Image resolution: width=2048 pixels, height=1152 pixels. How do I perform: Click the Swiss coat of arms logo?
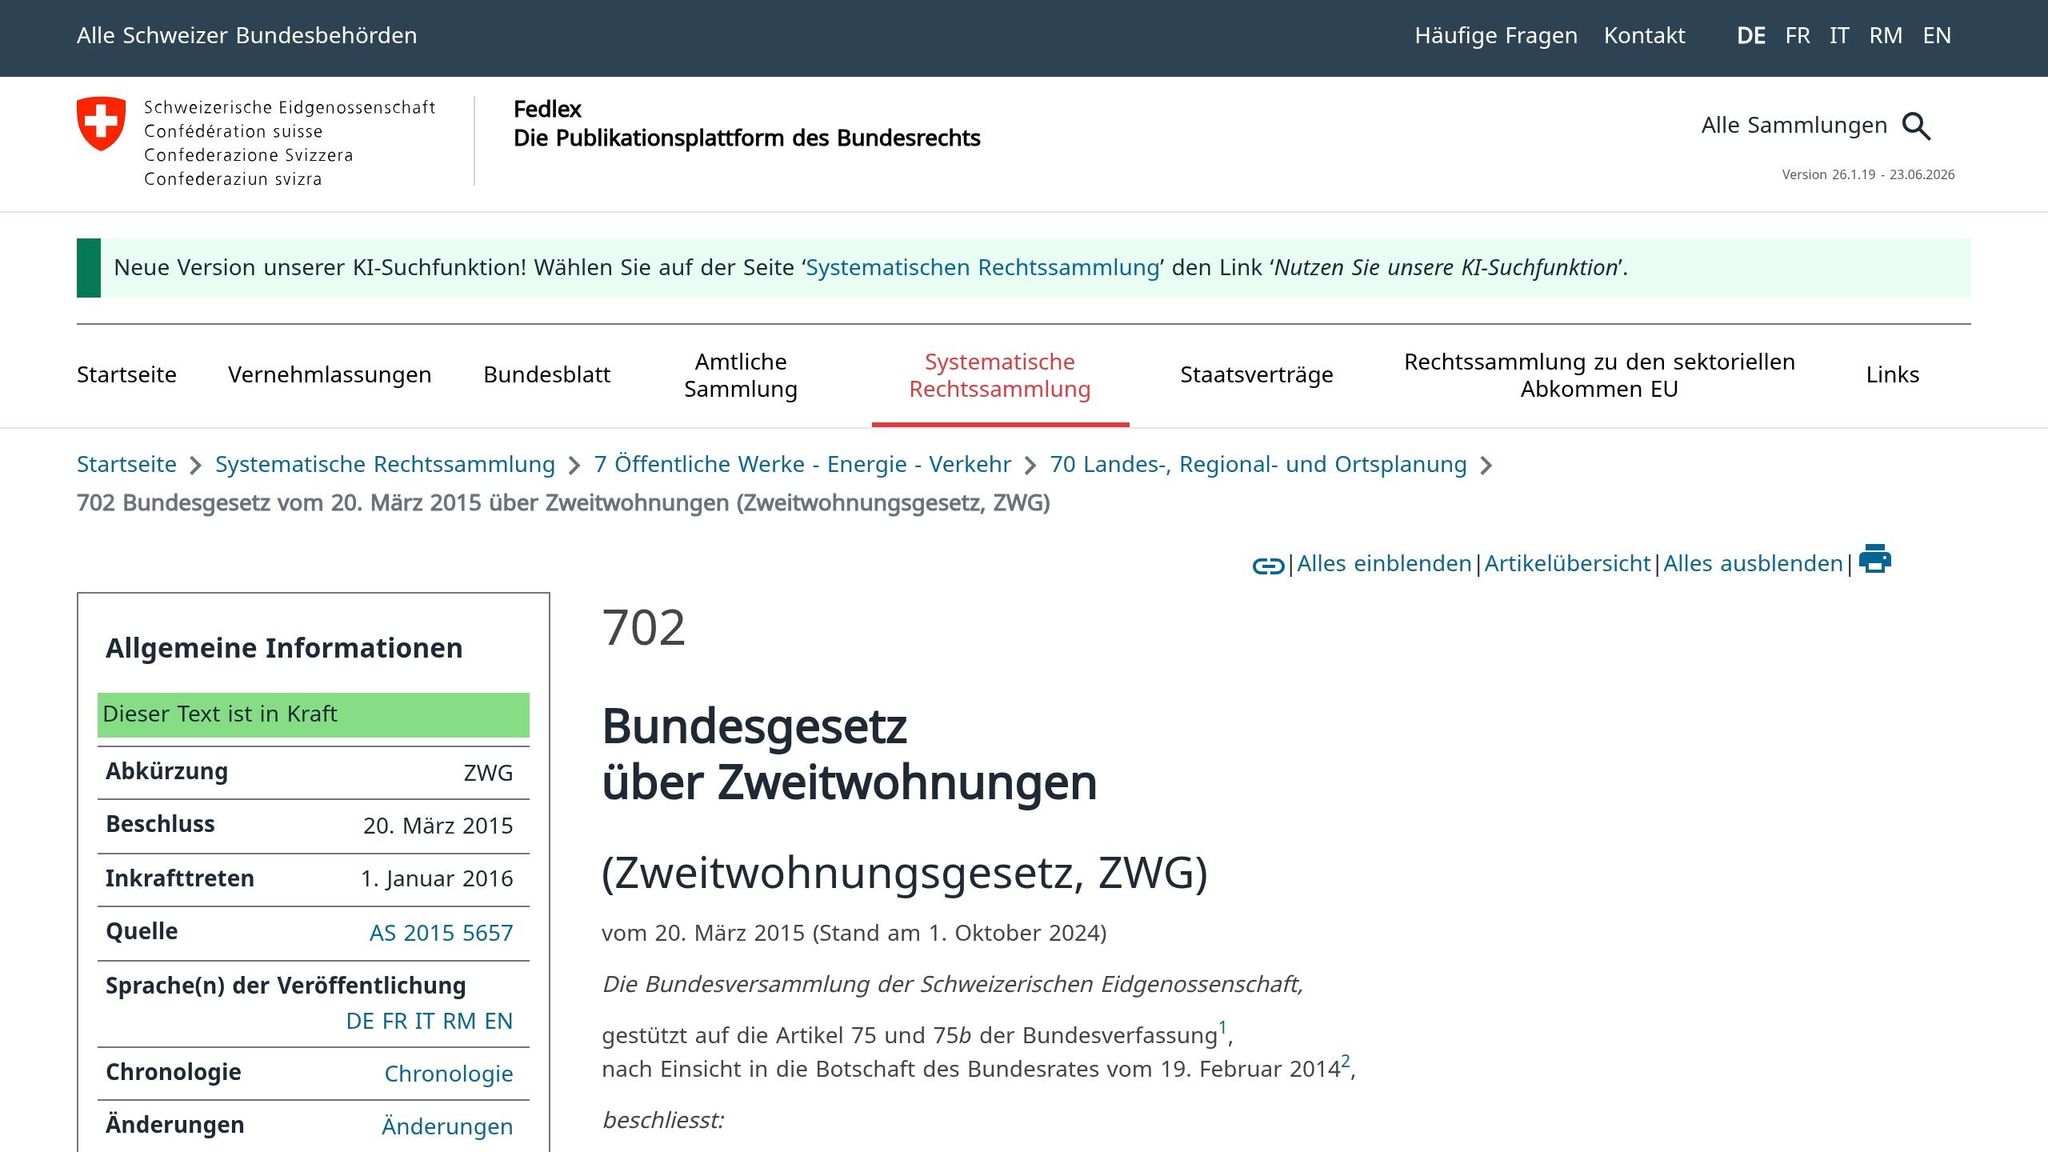[x=101, y=124]
